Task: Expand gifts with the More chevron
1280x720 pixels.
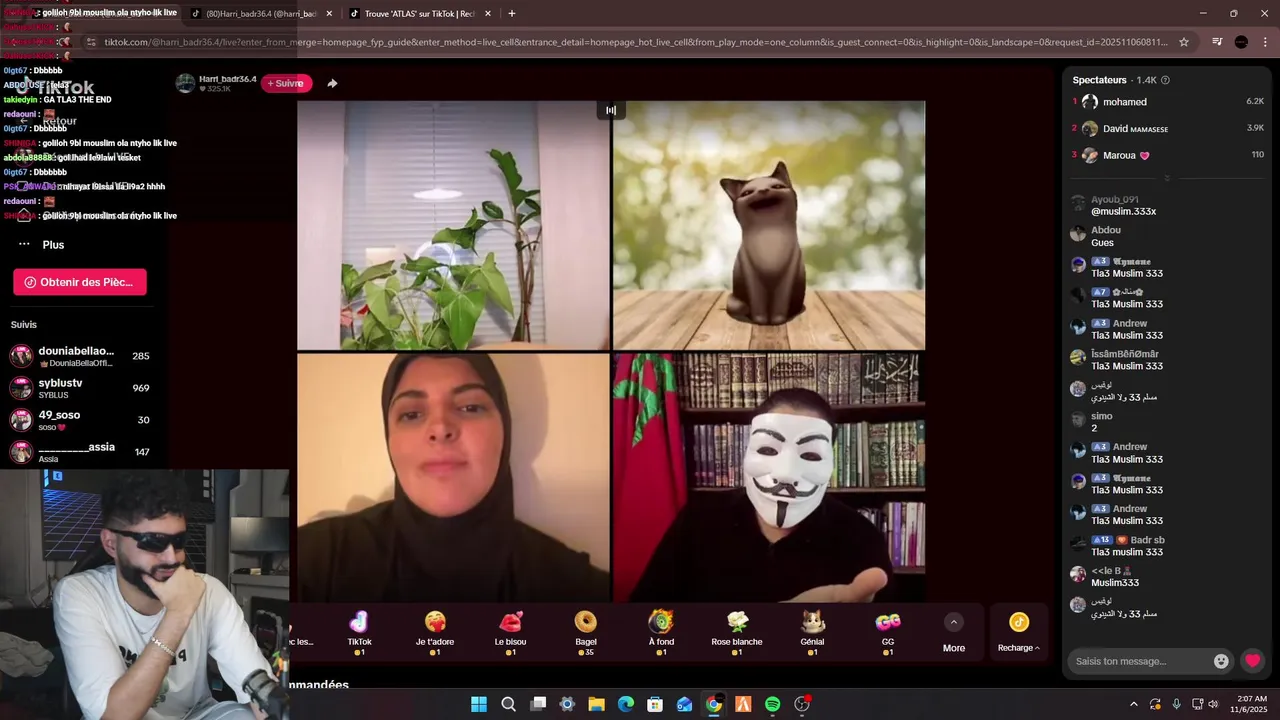Action: 954,622
